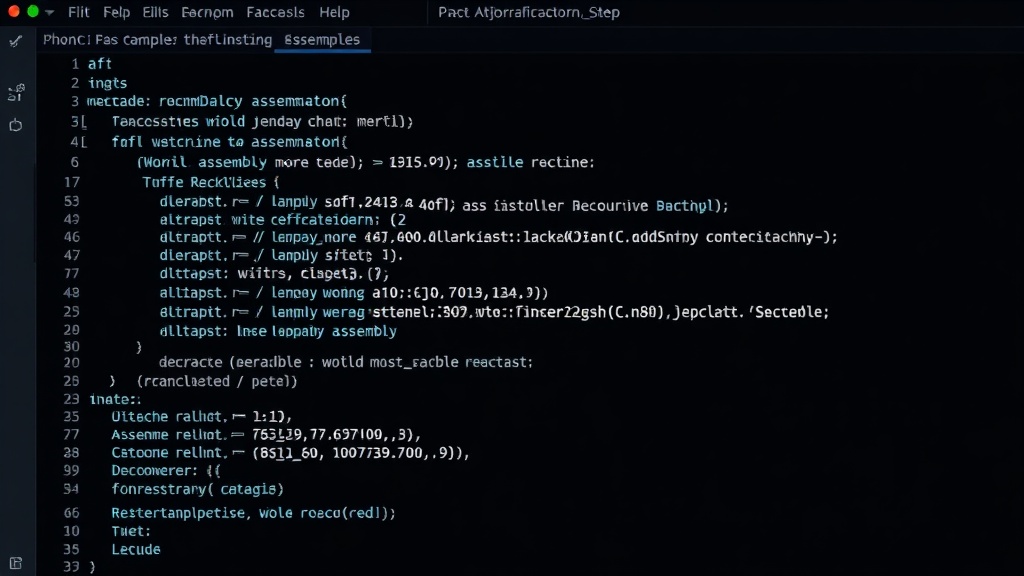Switch to the Essemples tab
1024x576 pixels.
[x=322, y=40]
